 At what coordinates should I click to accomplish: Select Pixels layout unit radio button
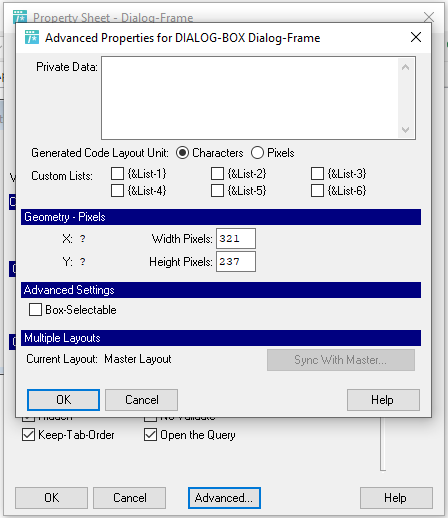[257, 153]
